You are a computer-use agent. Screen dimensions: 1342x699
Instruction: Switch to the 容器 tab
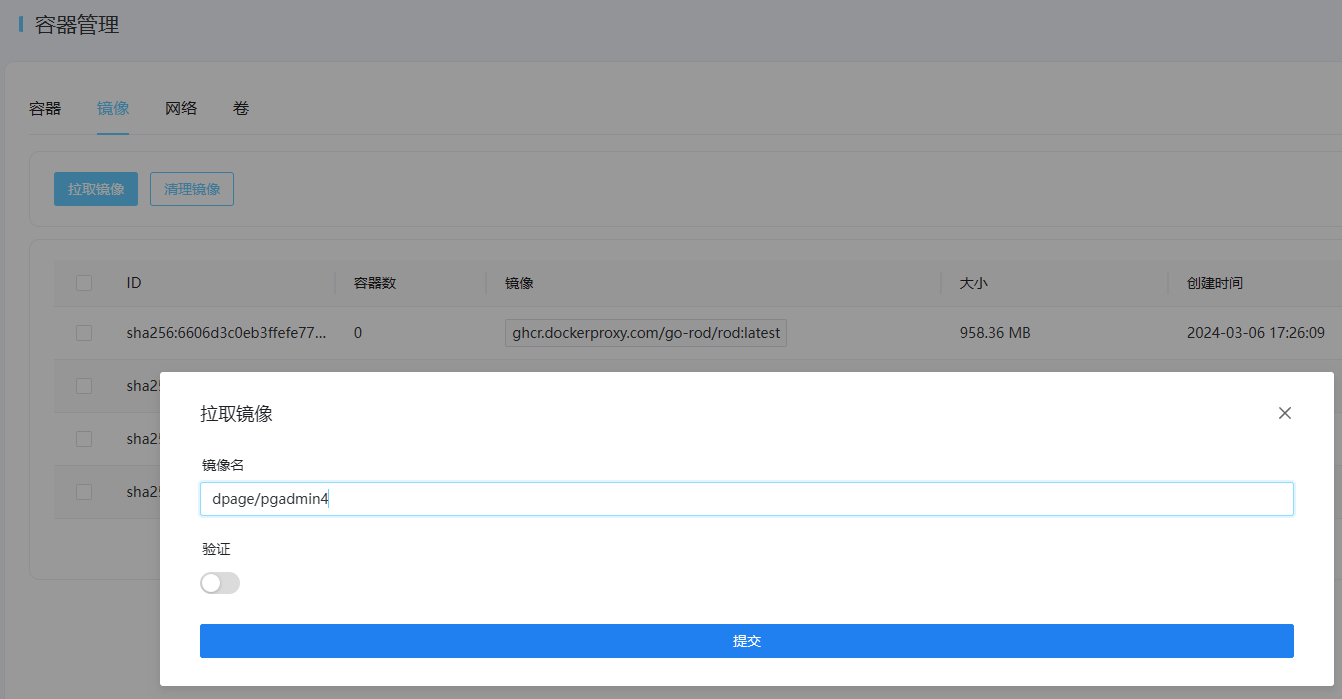45,108
